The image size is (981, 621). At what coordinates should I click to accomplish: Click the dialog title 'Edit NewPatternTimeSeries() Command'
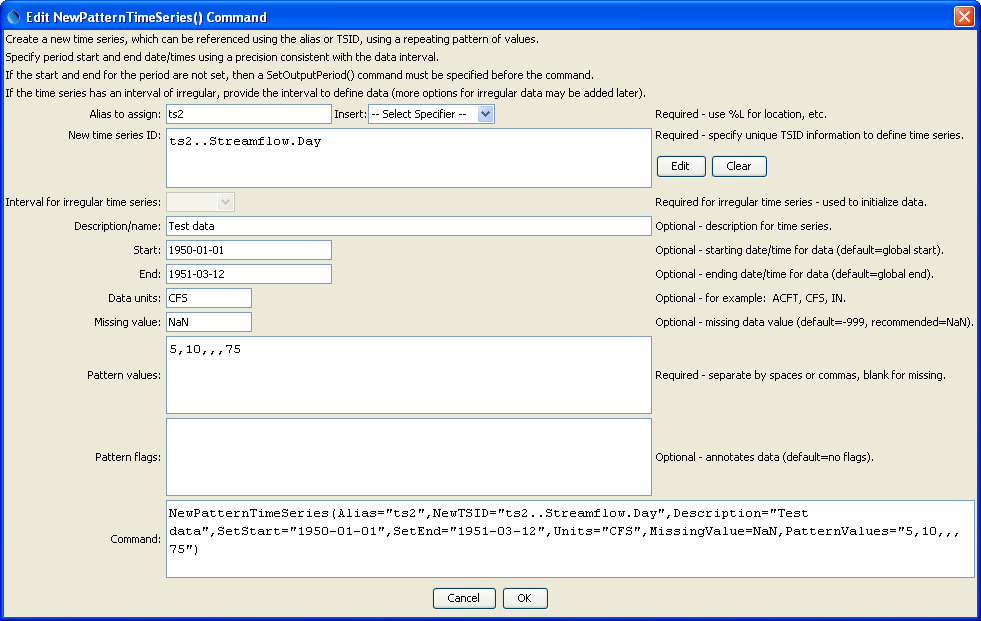coord(146,17)
